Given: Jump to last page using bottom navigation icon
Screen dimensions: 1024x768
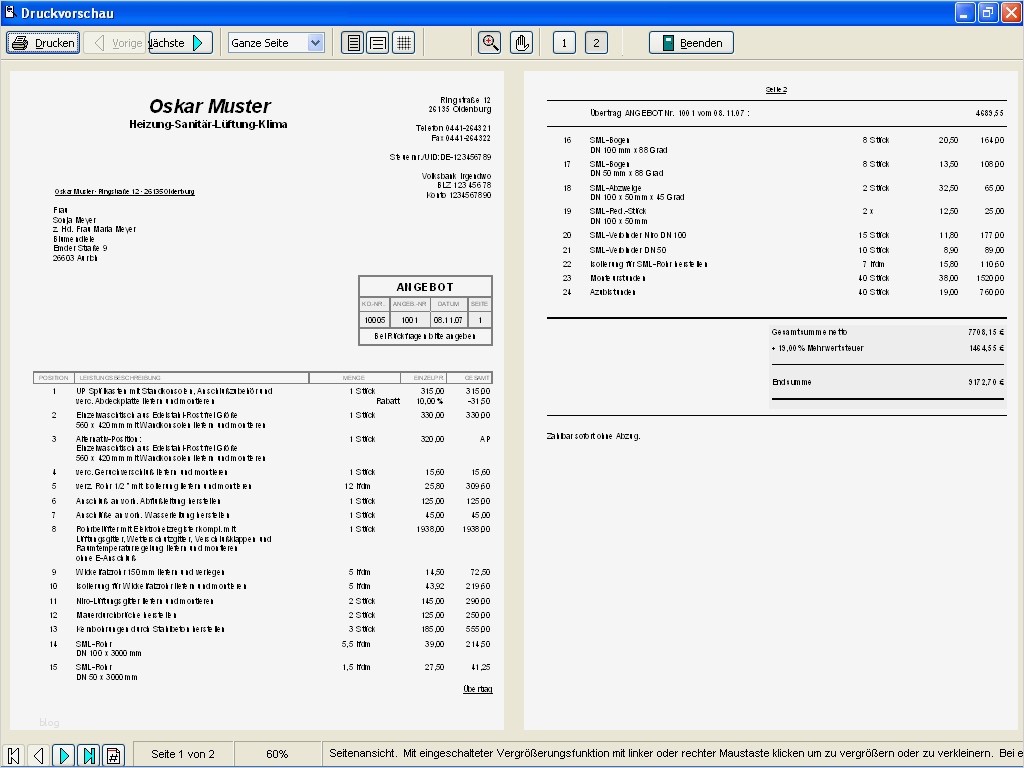Looking at the screenshot, I should [90, 755].
